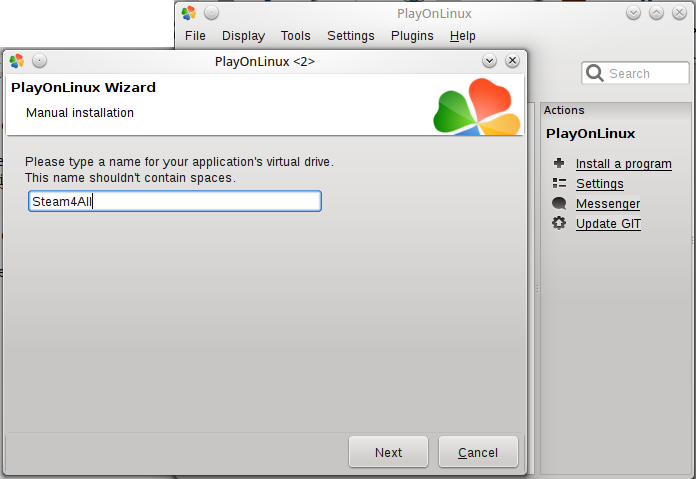Click the 'Manual installation' subtitle text
This screenshot has width=696, height=479.
(80, 113)
